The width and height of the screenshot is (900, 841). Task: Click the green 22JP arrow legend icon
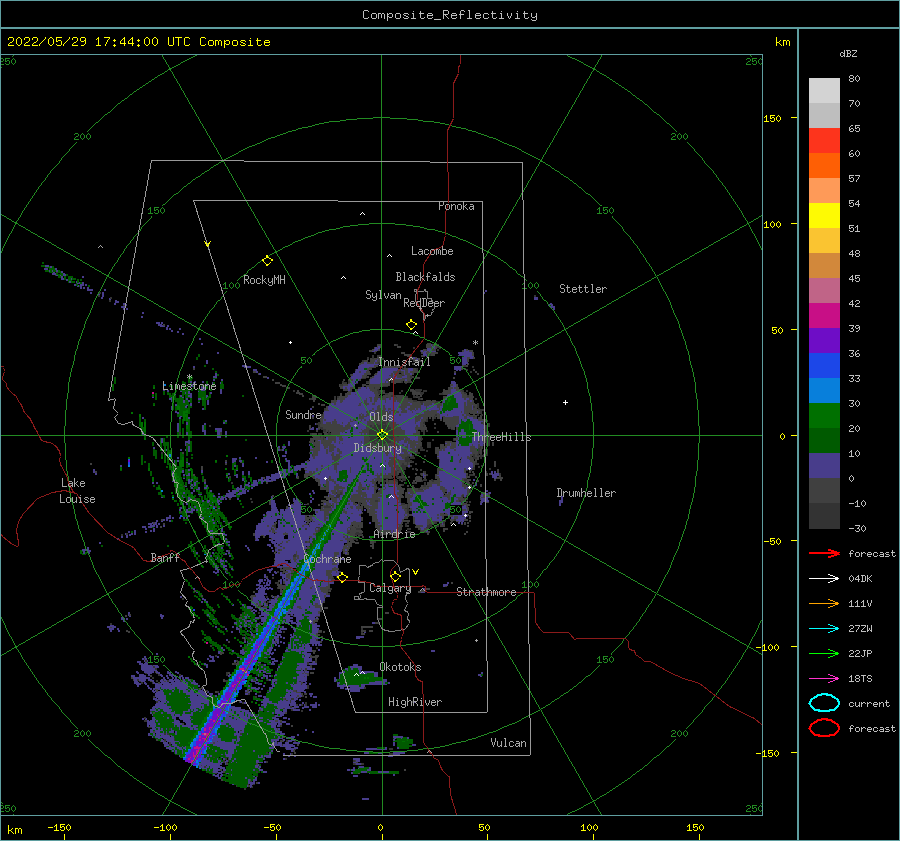point(824,653)
